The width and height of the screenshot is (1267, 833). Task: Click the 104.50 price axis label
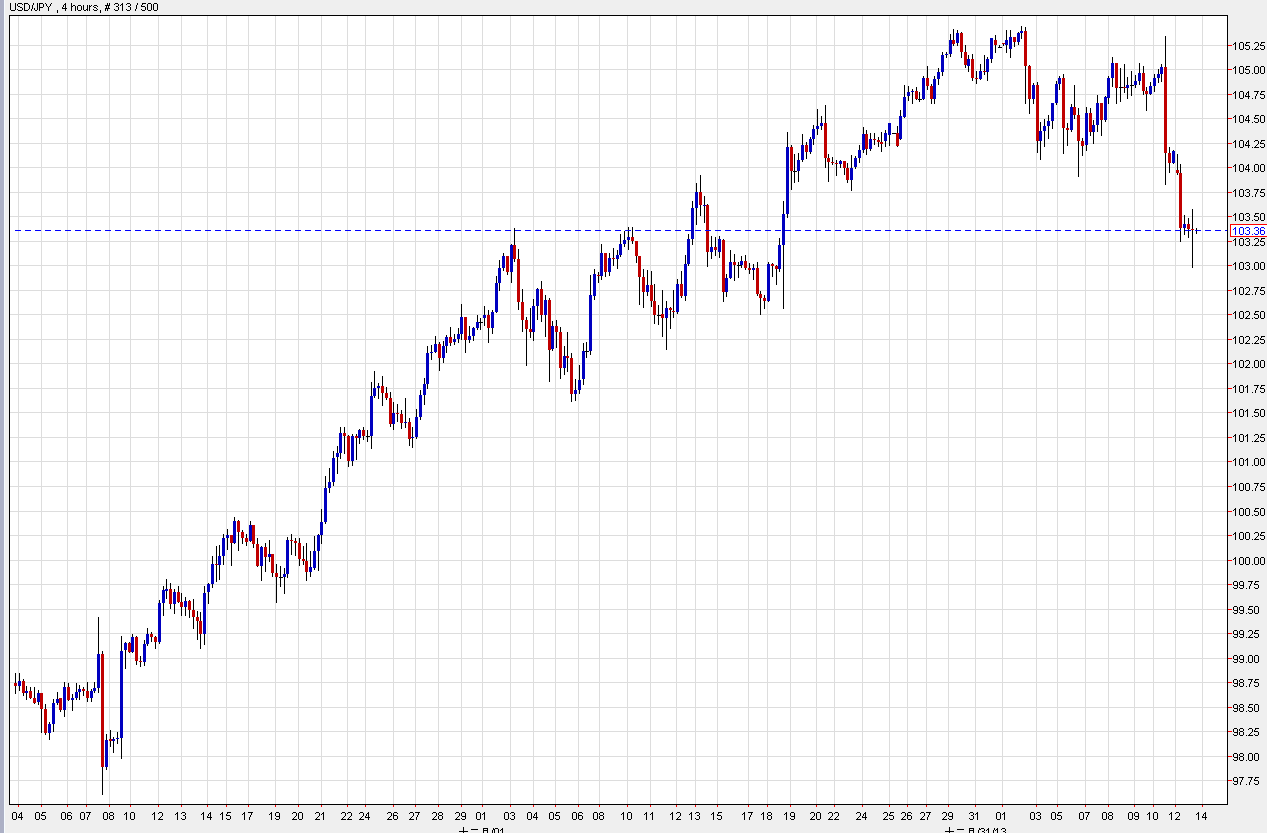click(x=1248, y=119)
